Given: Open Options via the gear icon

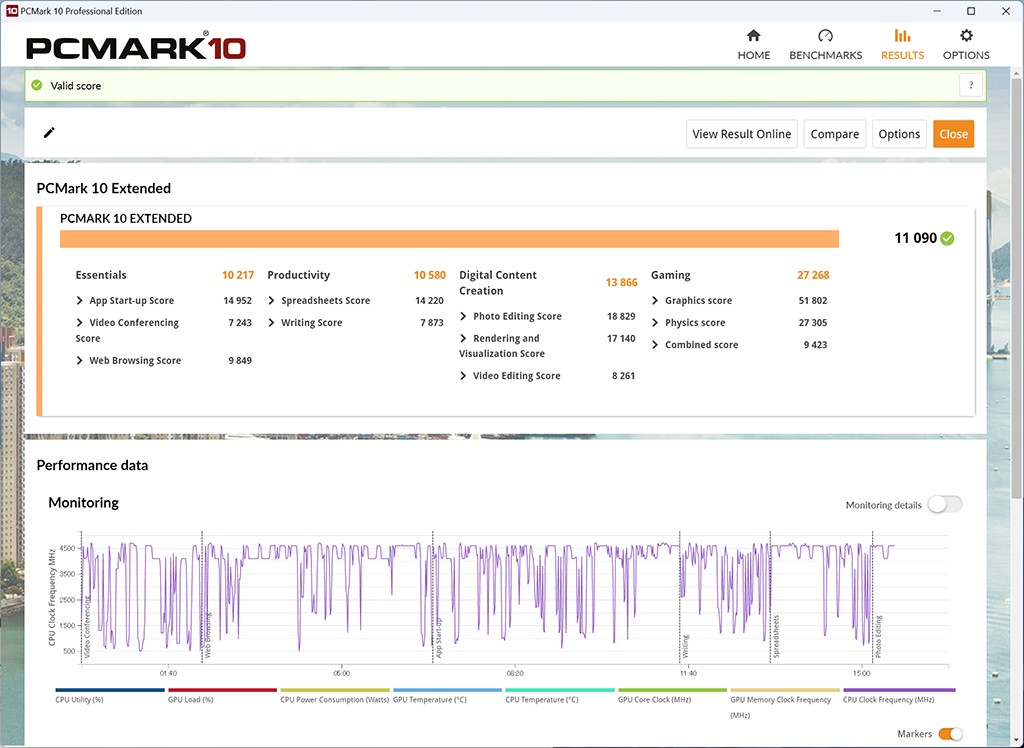Looking at the screenshot, I should pyautogui.click(x=966, y=36).
